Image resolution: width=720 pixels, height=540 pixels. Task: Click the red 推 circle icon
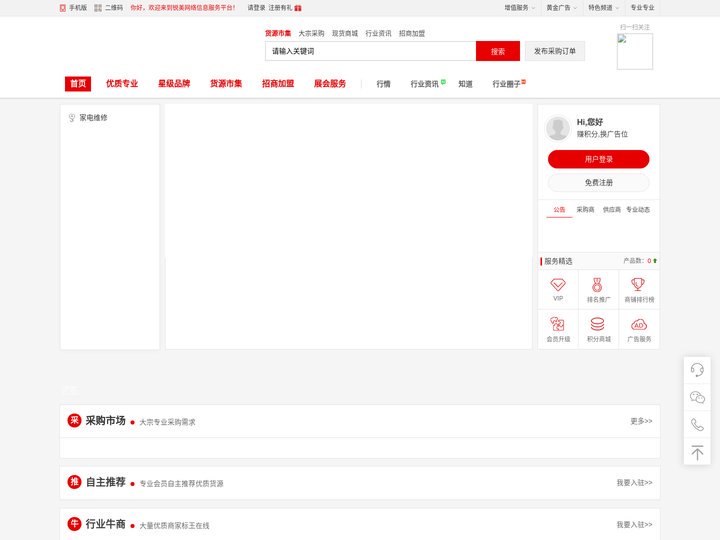pos(74,482)
